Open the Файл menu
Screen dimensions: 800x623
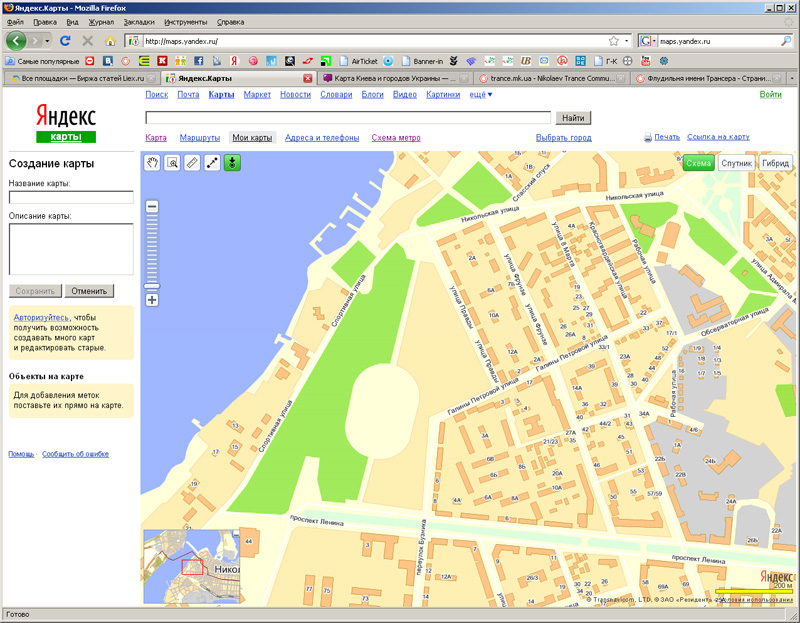click(x=15, y=22)
